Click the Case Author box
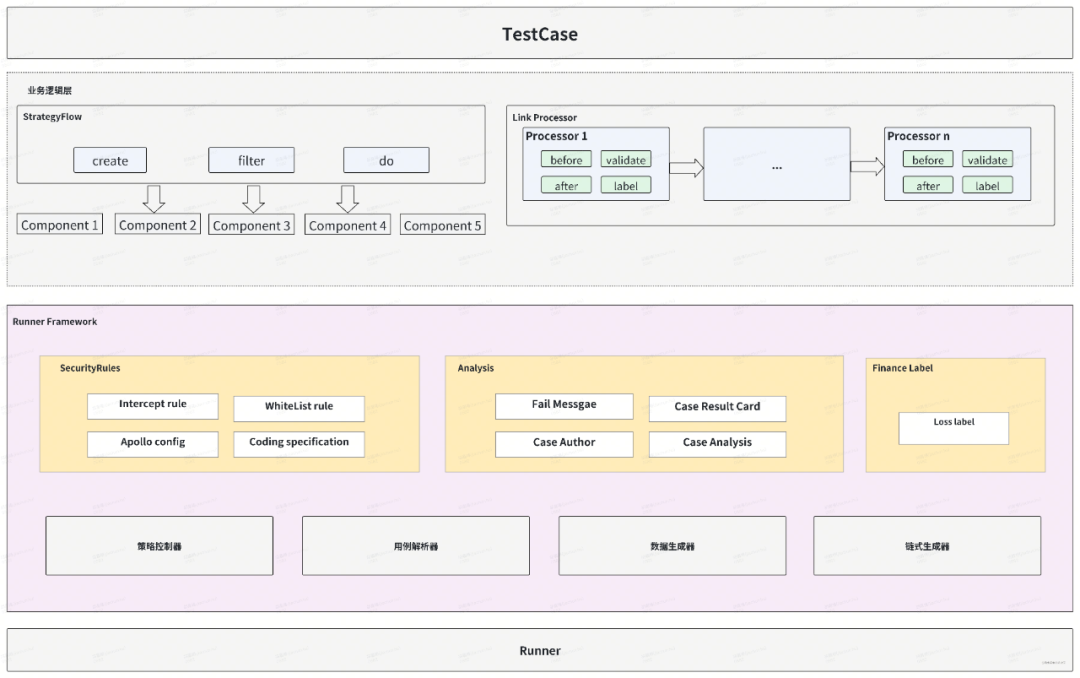1080x678 pixels. (x=564, y=444)
